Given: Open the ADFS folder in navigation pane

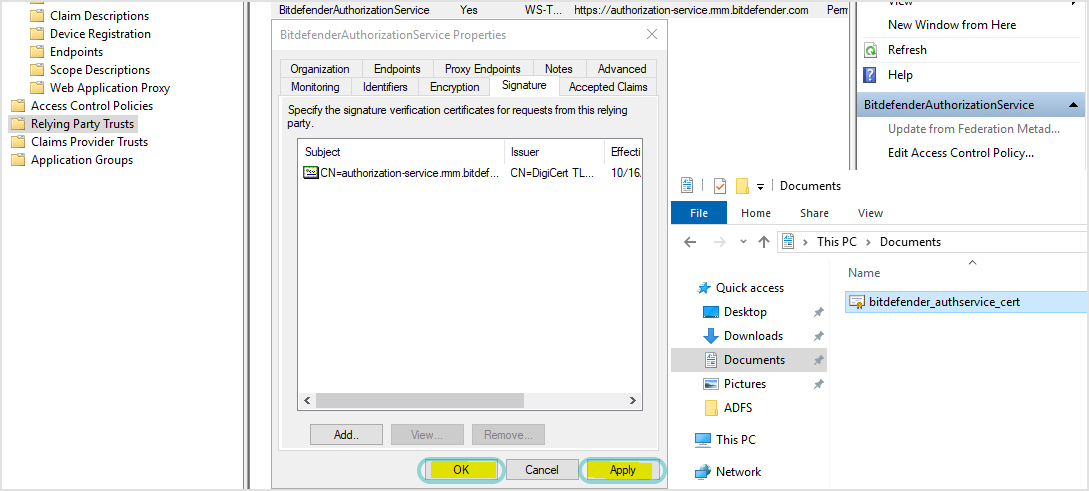Looking at the screenshot, I should coord(738,408).
